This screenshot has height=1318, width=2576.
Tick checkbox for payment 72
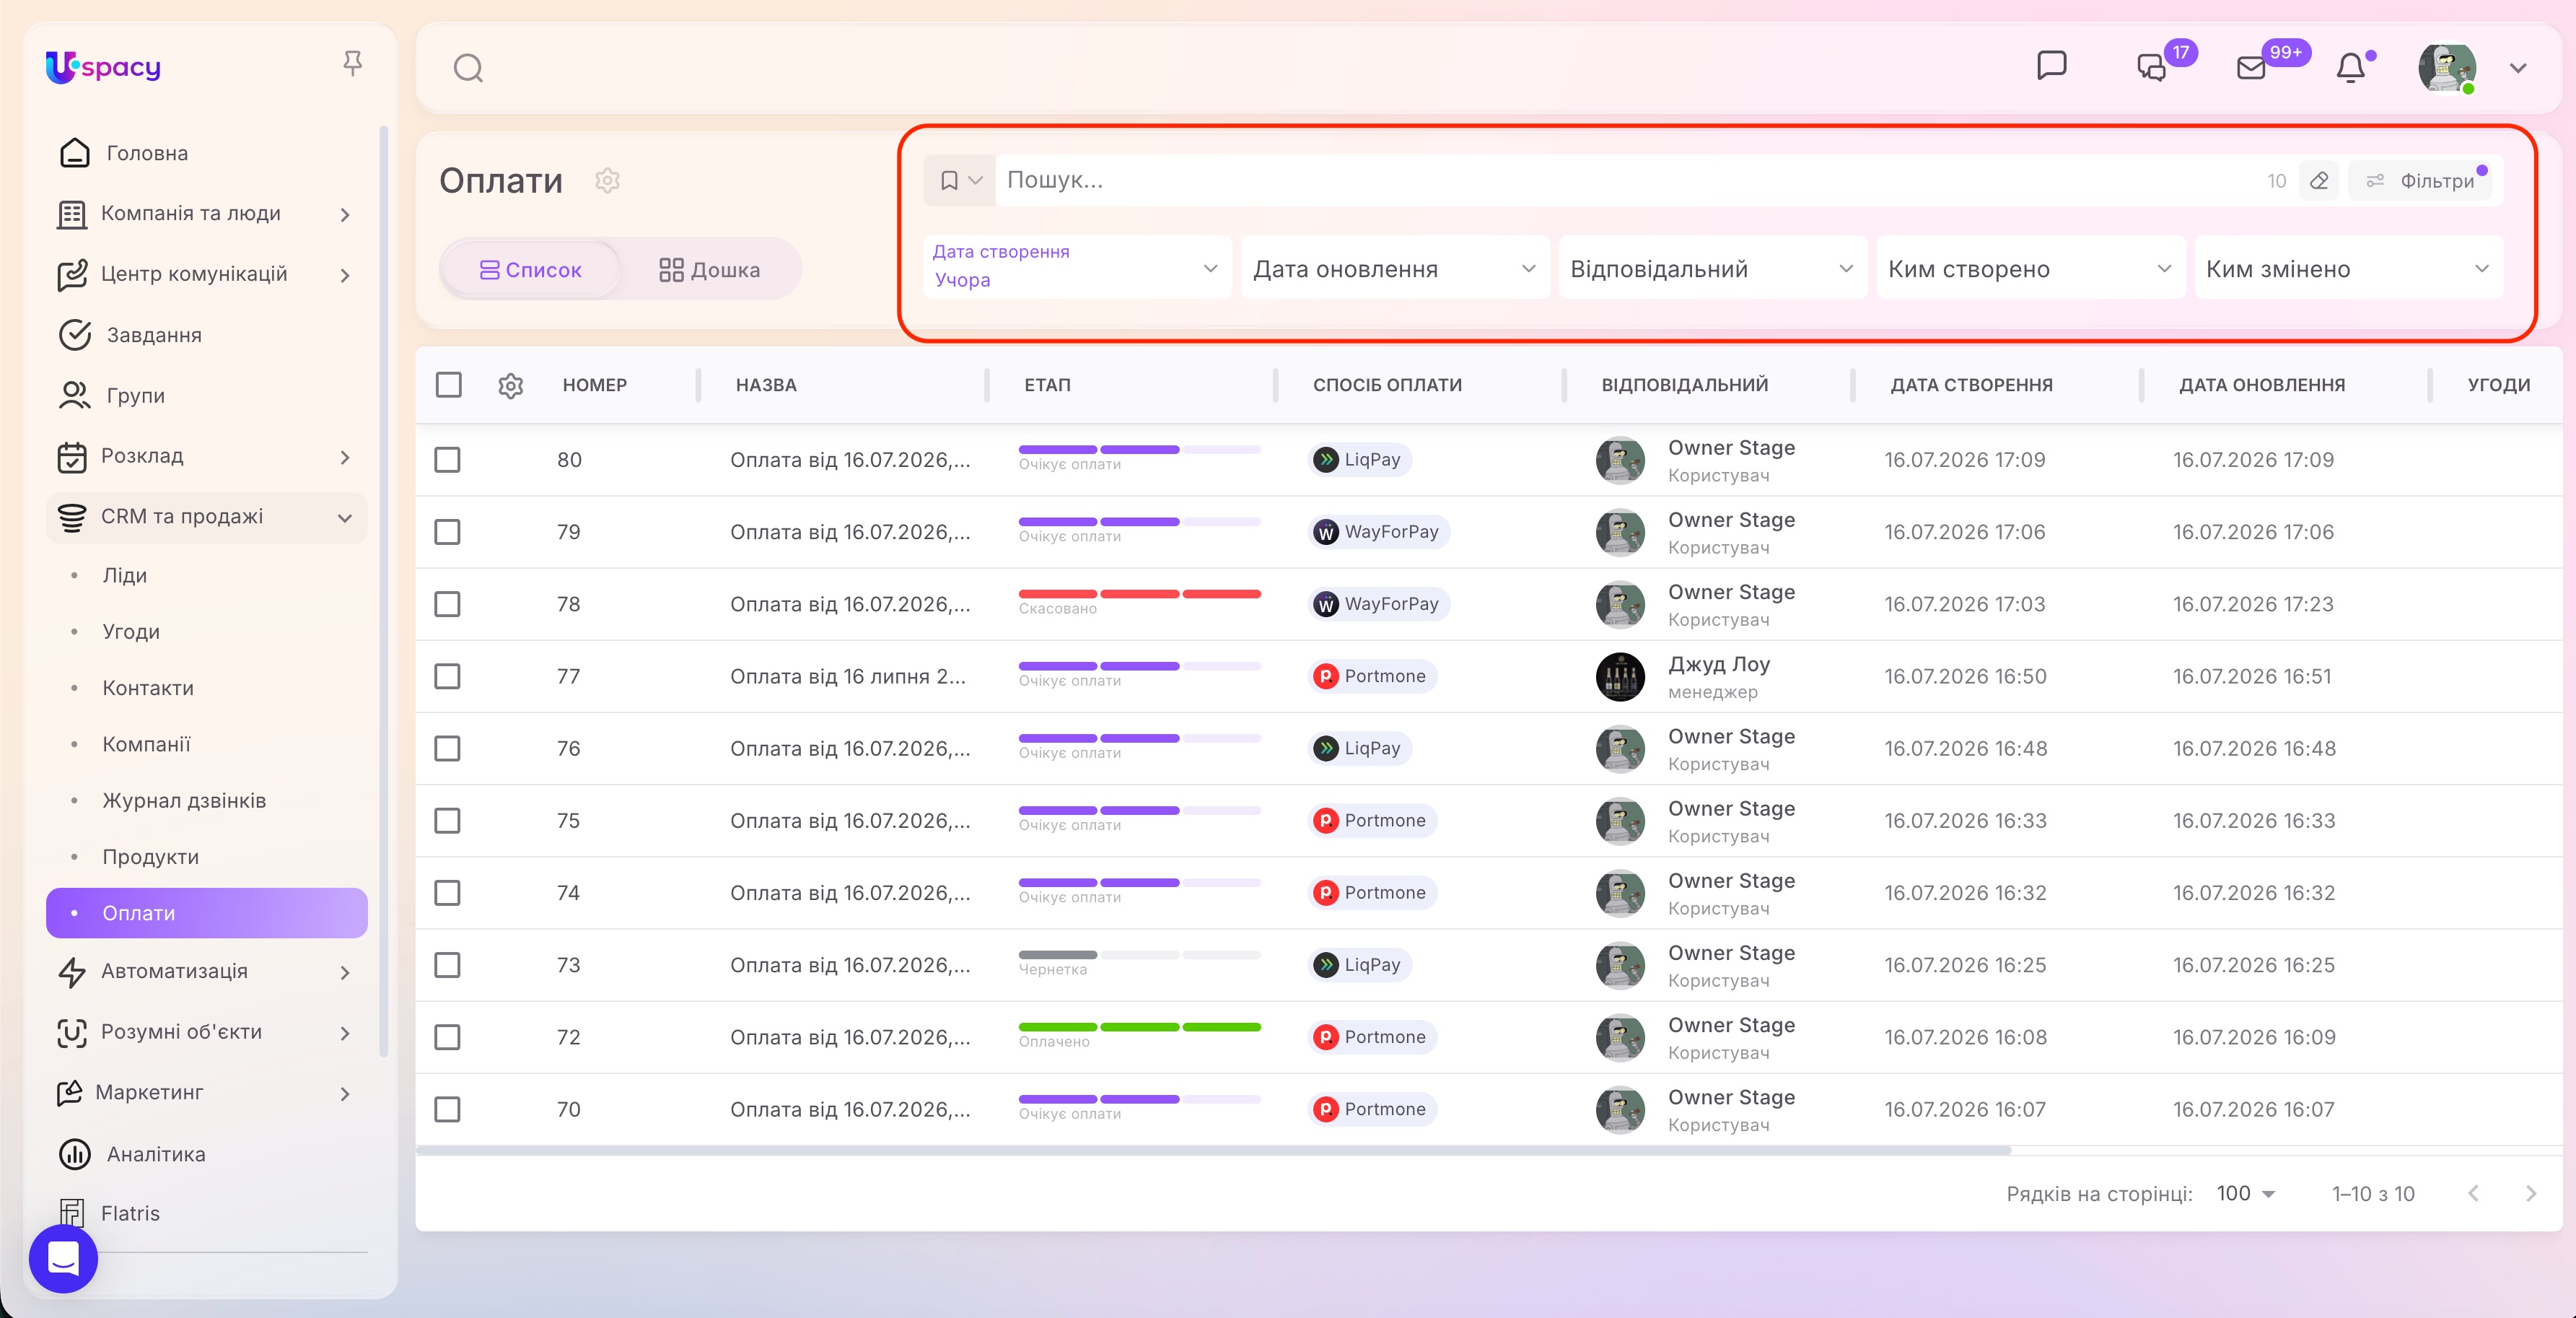447,1037
